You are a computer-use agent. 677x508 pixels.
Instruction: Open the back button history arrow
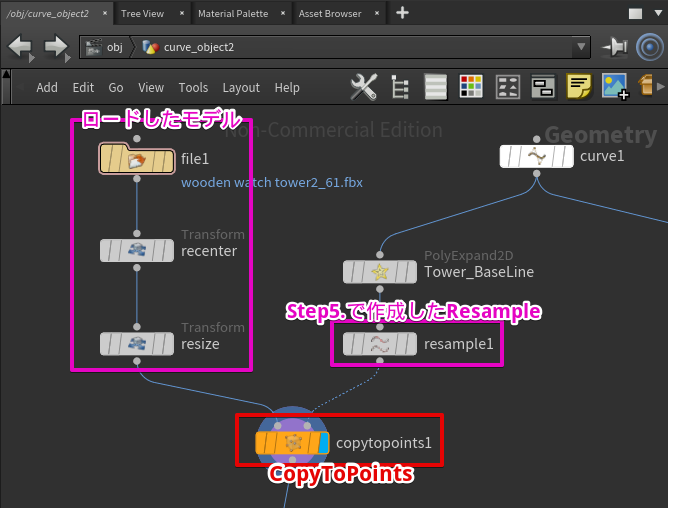32,58
